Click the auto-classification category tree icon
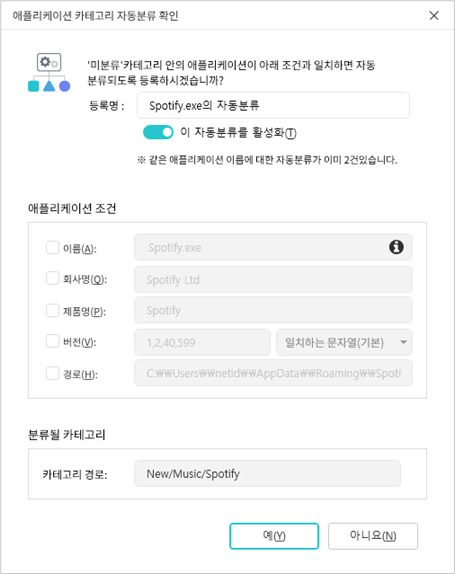The height and width of the screenshot is (574, 455). (x=49, y=72)
